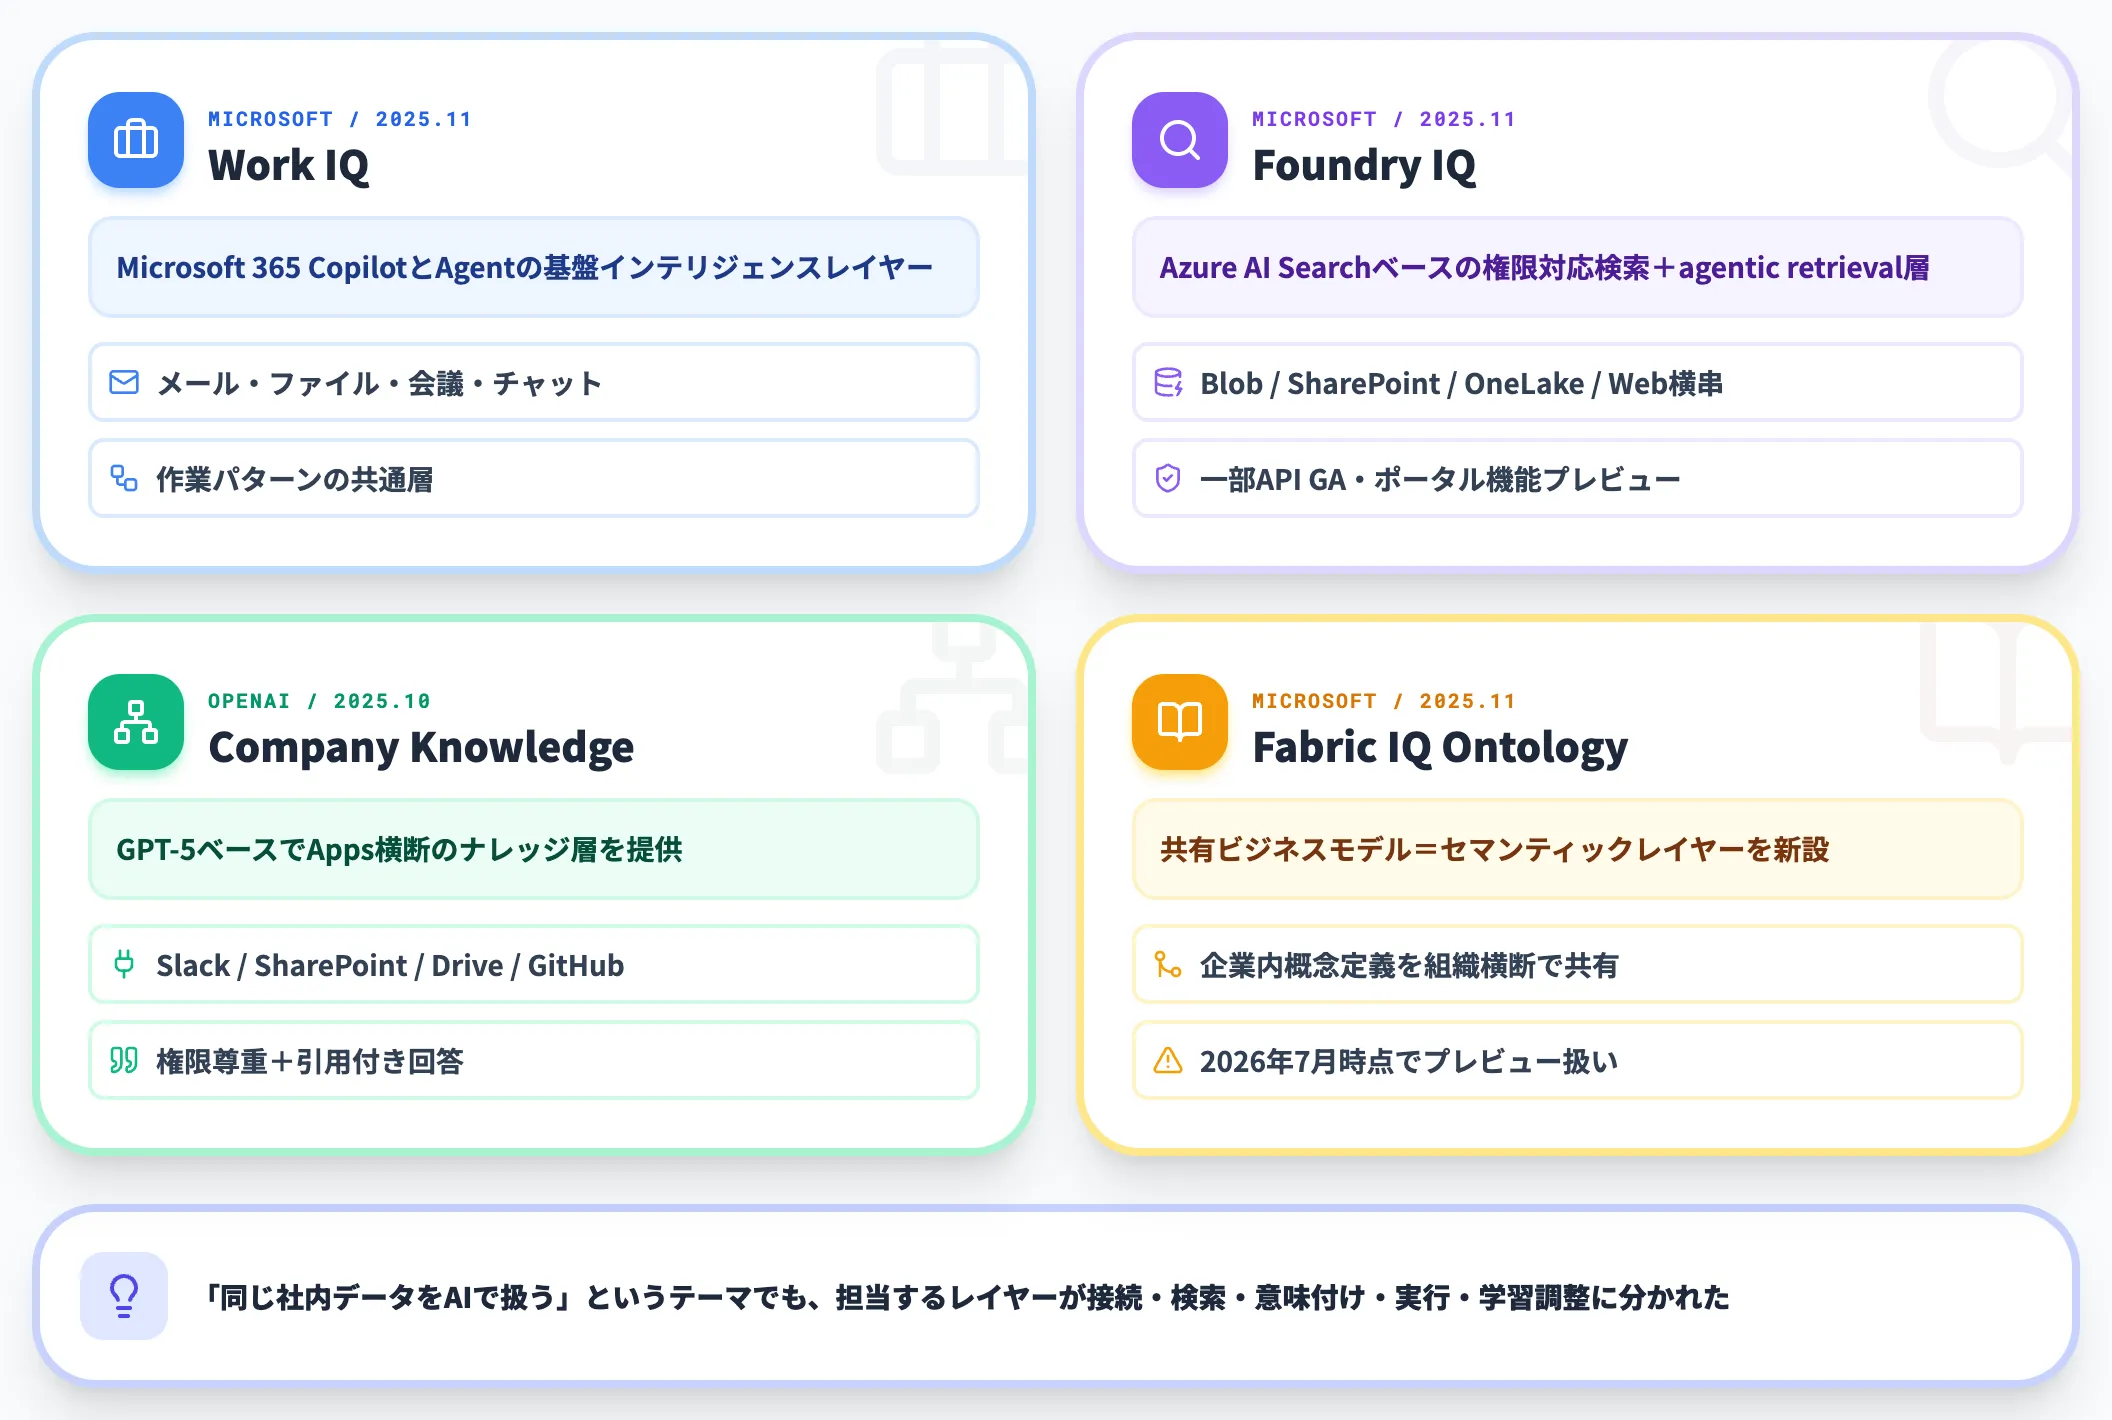Viewport: 2112px width, 1420px height.
Task: Click the メール・ファイル・会議・チャット row
Action: (x=534, y=382)
